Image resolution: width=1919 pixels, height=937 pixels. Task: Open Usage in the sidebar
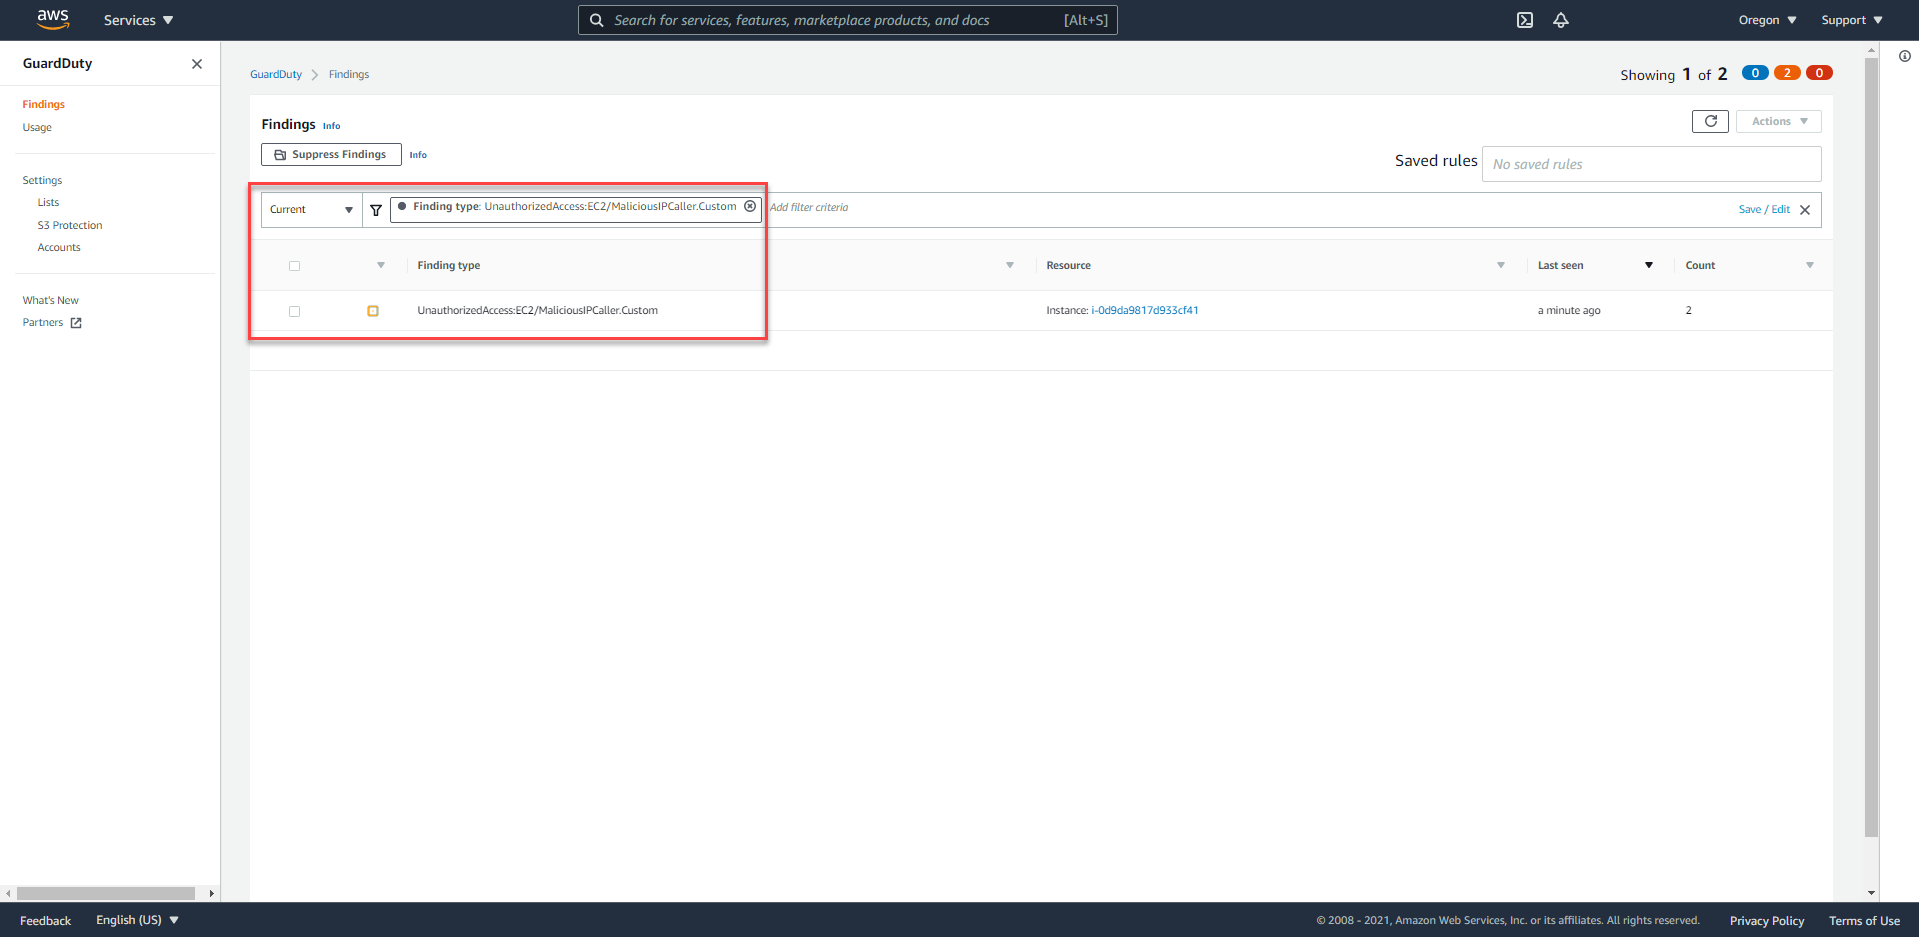(37, 127)
